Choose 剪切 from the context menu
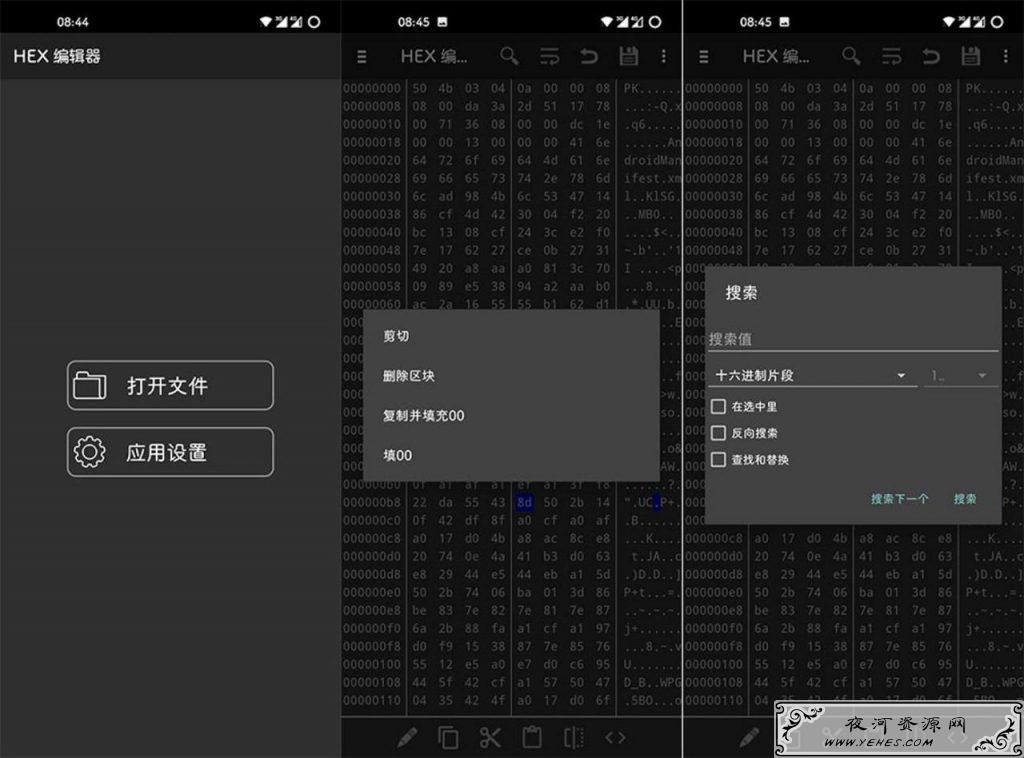This screenshot has width=1024, height=758. 511,336
